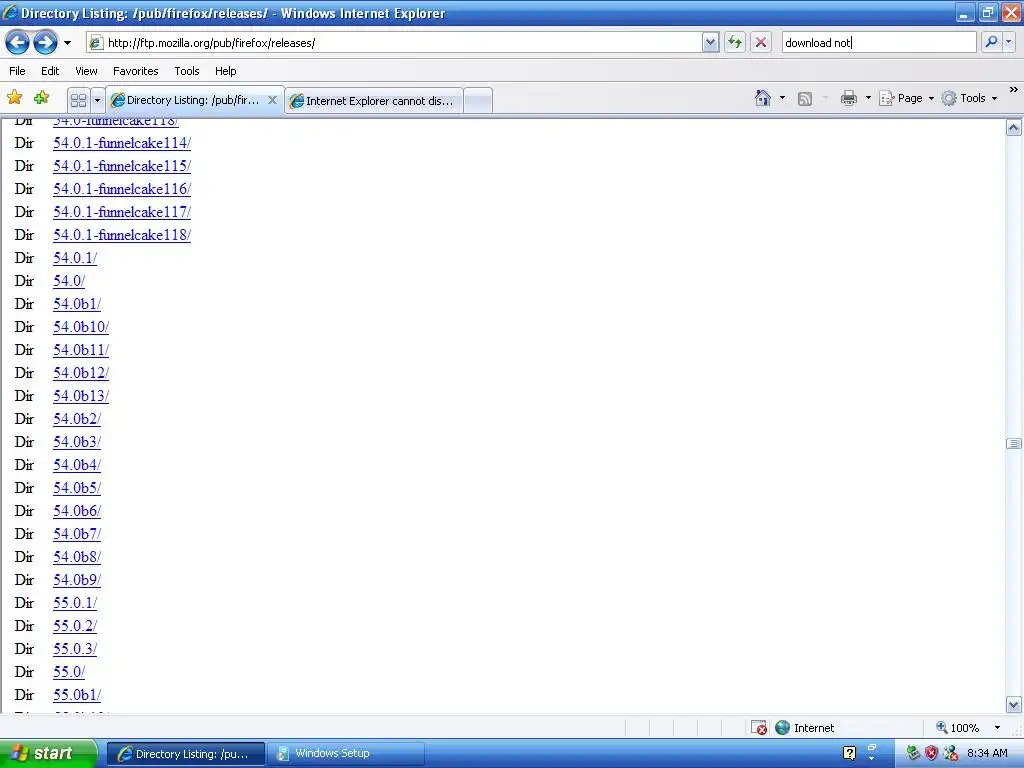Open 54.0.1-funnelcake116/ directory link
This screenshot has height=768, width=1024.
[122, 189]
